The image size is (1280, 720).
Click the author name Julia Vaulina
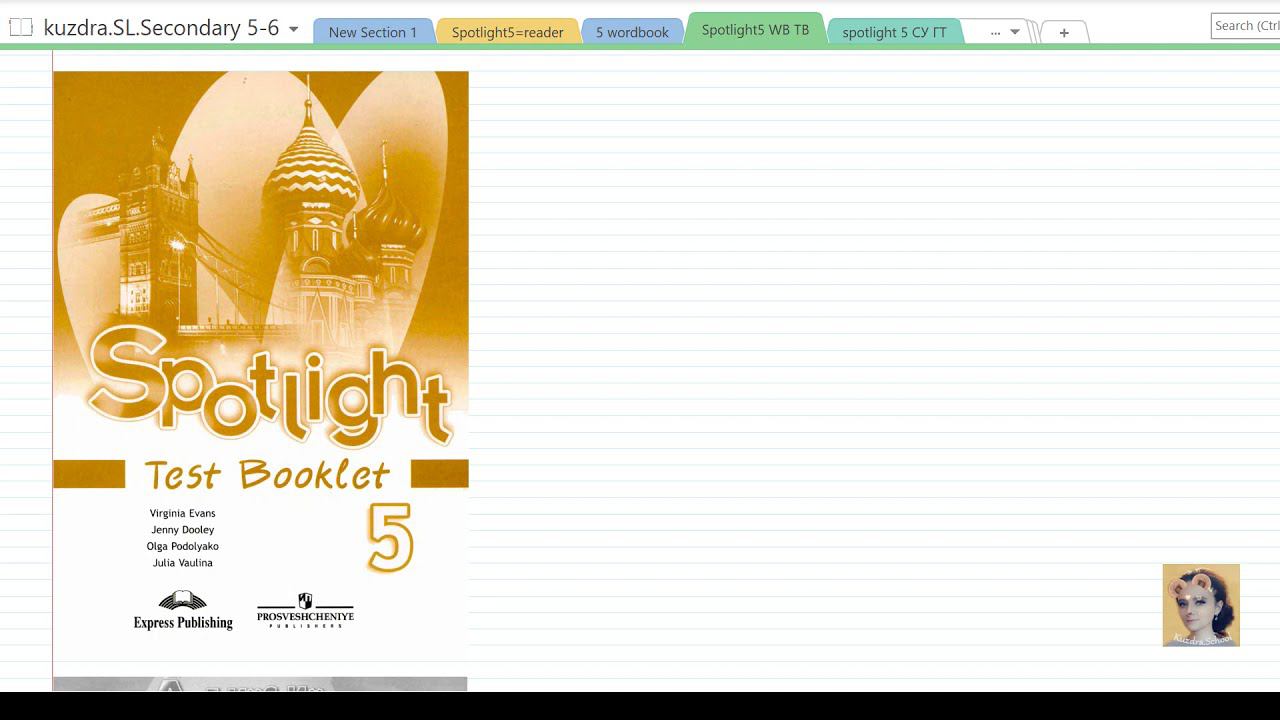click(x=183, y=563)
